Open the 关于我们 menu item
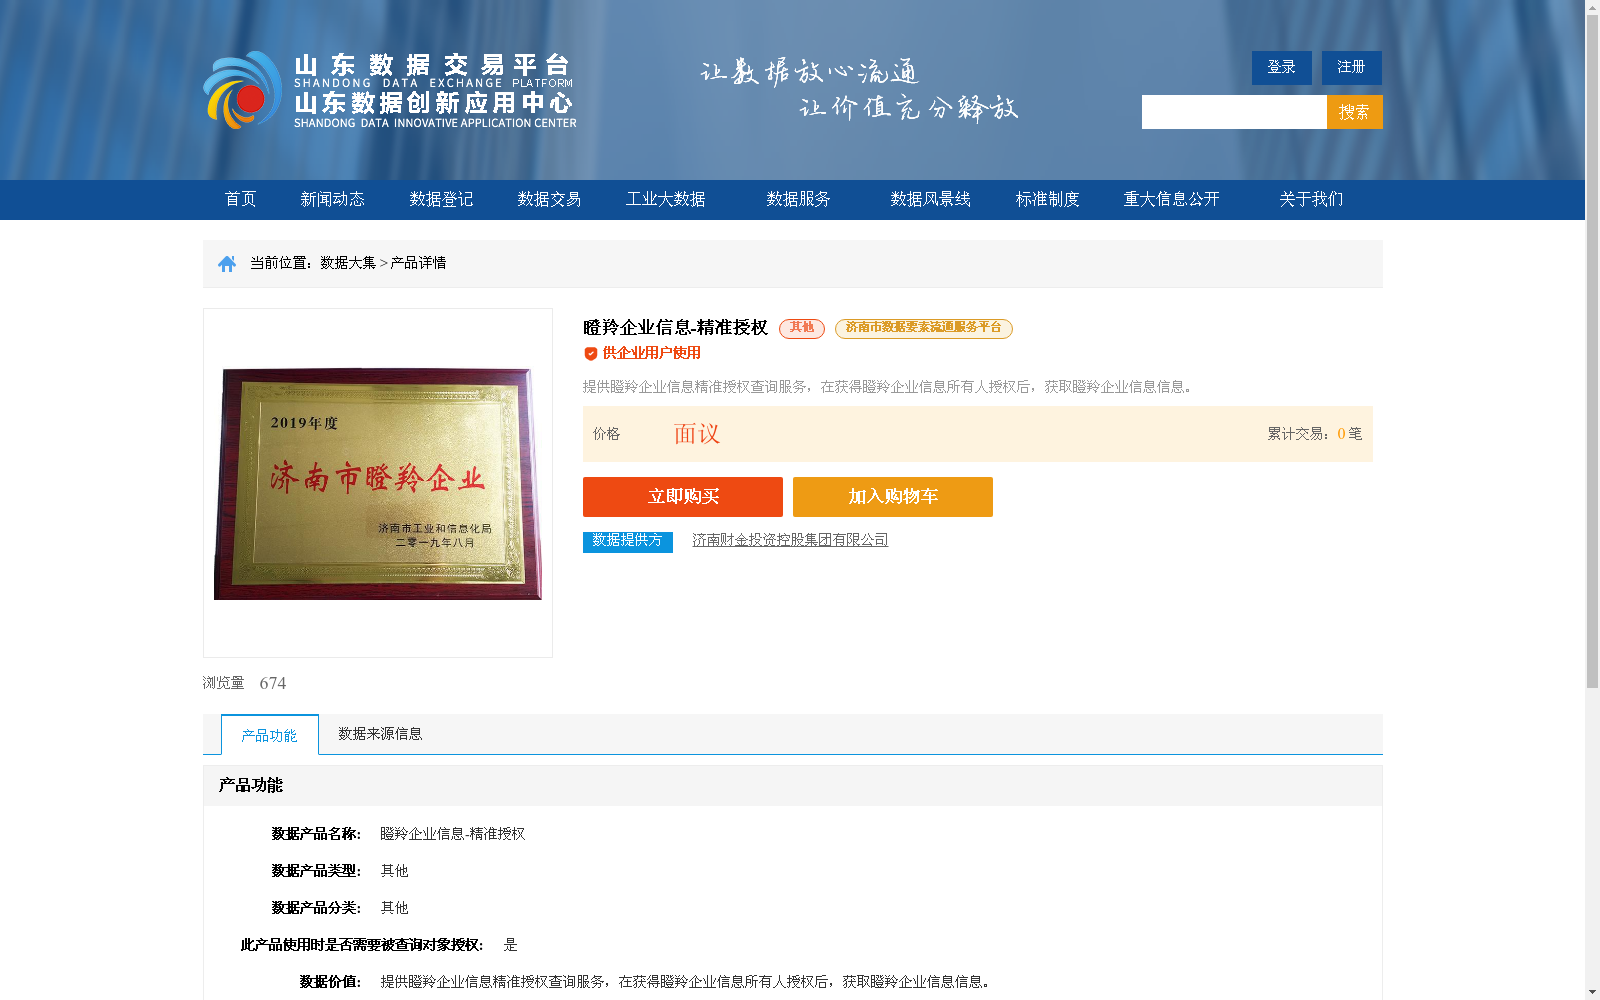Screen dimensions: 1600x1000 click(x=1311, y=199)
